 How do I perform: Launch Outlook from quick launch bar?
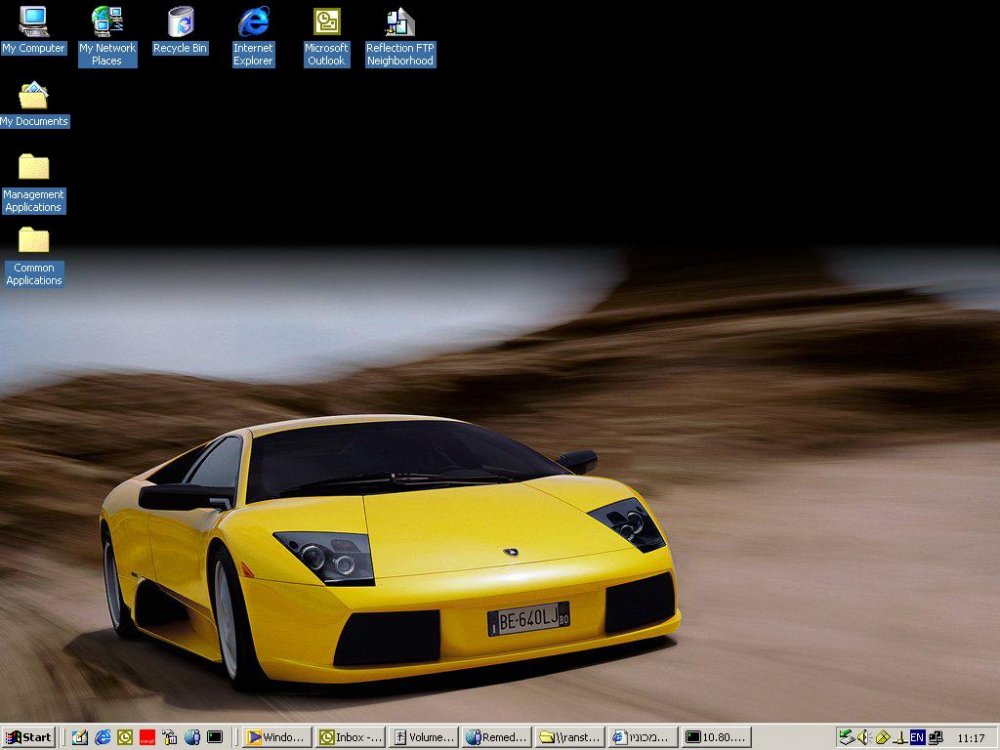pyautogui.click(x=125, y=737)
